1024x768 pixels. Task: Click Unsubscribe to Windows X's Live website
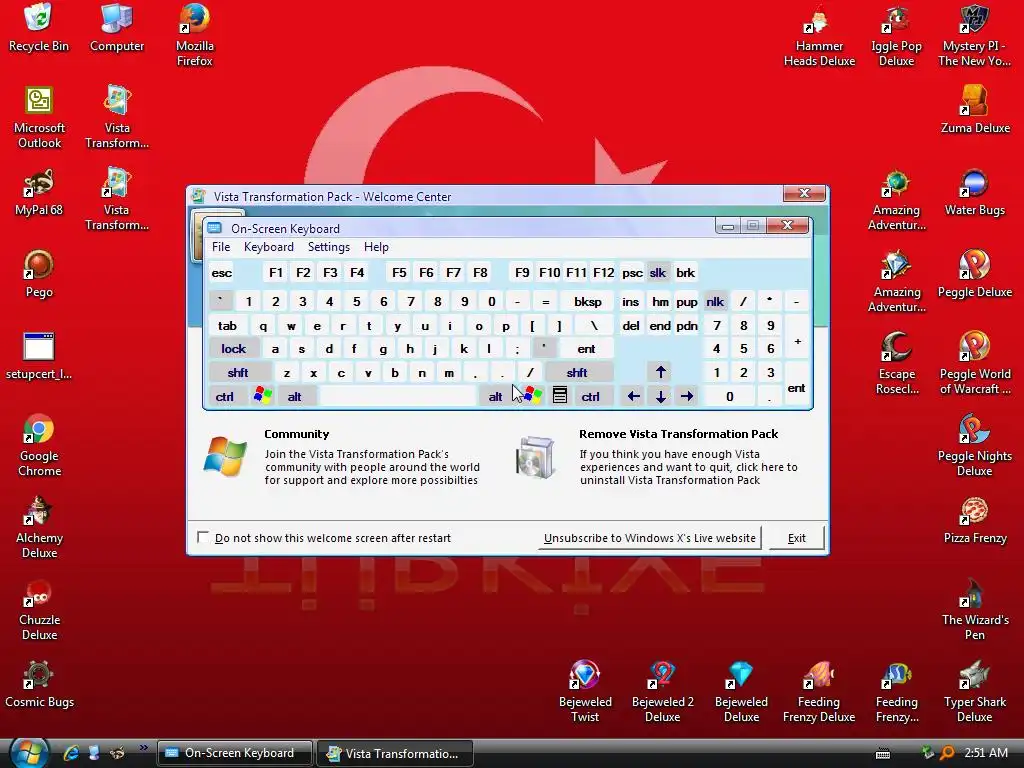click(649, 537)
